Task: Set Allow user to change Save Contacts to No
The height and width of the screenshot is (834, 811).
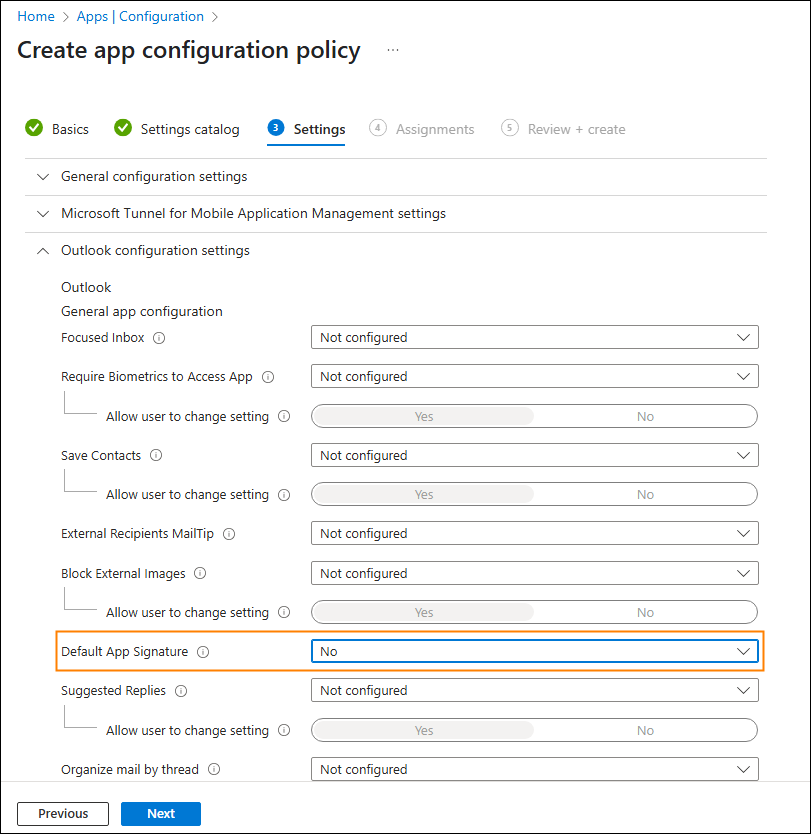Action: [x=645, y=494]
